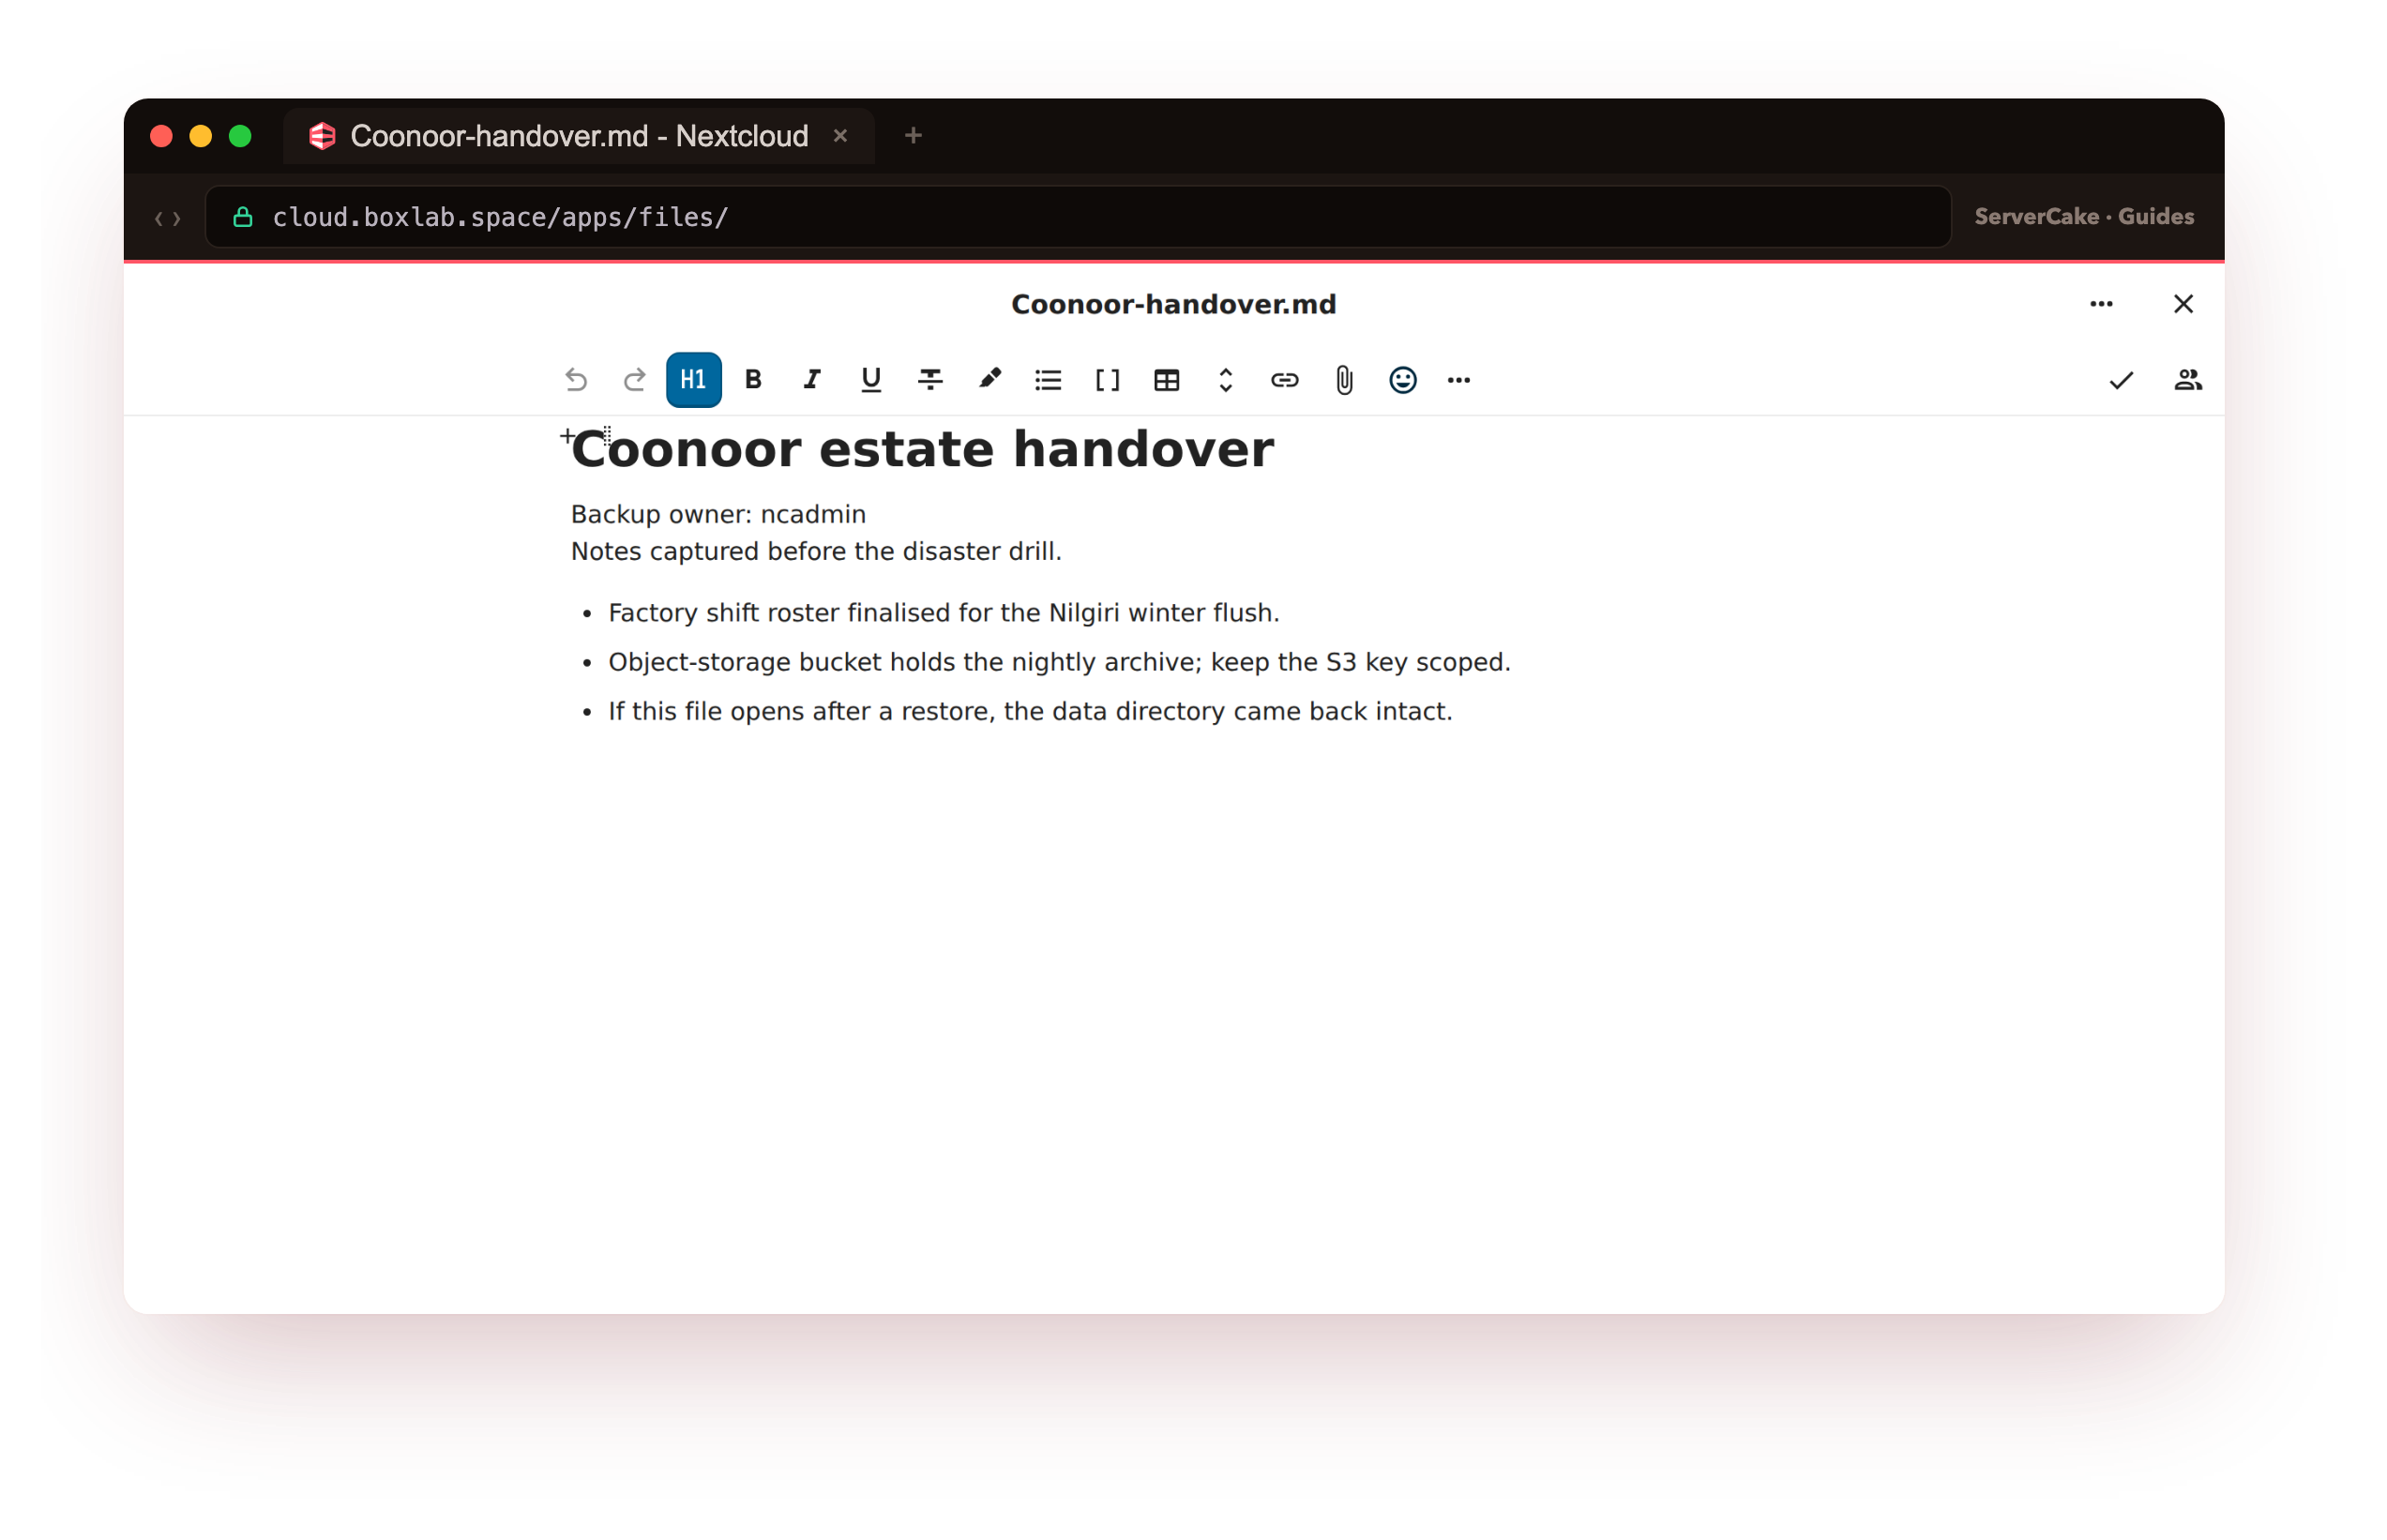Toggle bold formatting
This screenshot has height=1540, width=2387.
753,380
